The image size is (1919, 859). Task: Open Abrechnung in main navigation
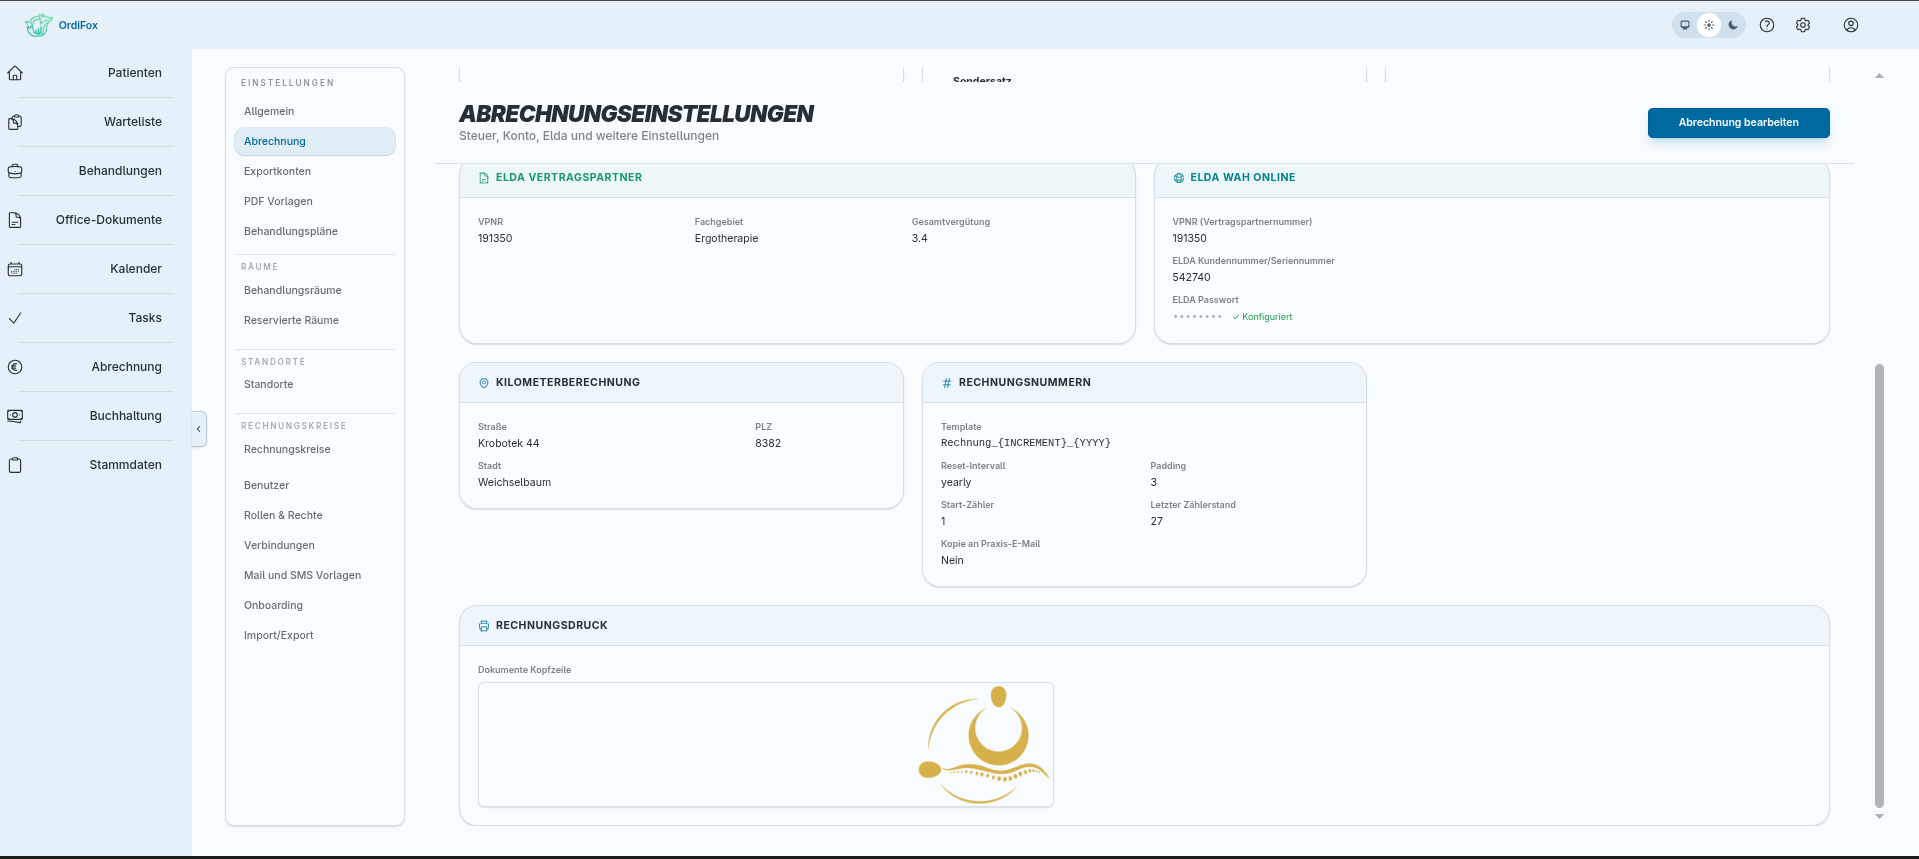127,367
